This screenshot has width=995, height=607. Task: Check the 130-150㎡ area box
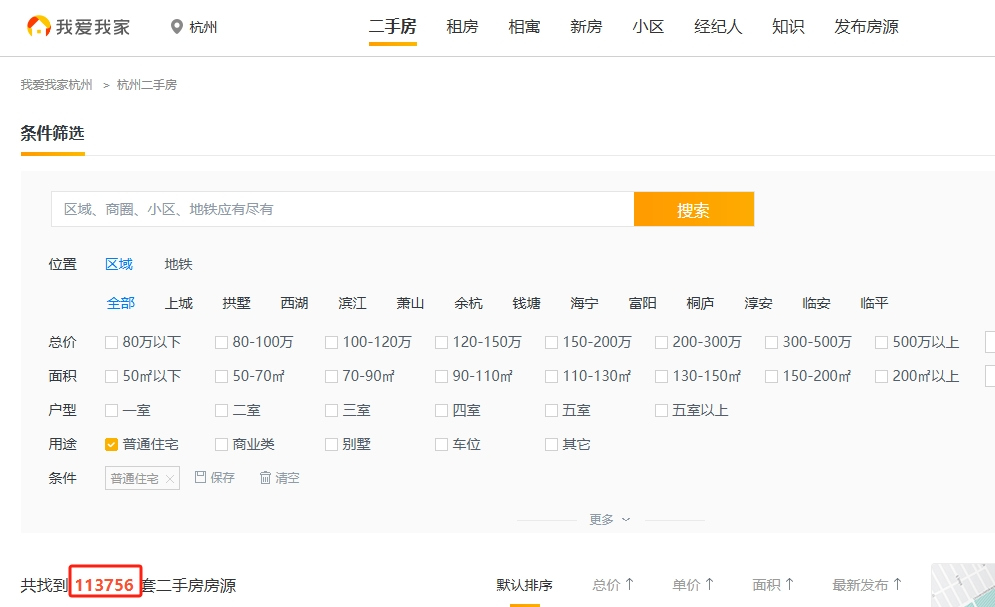(x=661, y=377)
